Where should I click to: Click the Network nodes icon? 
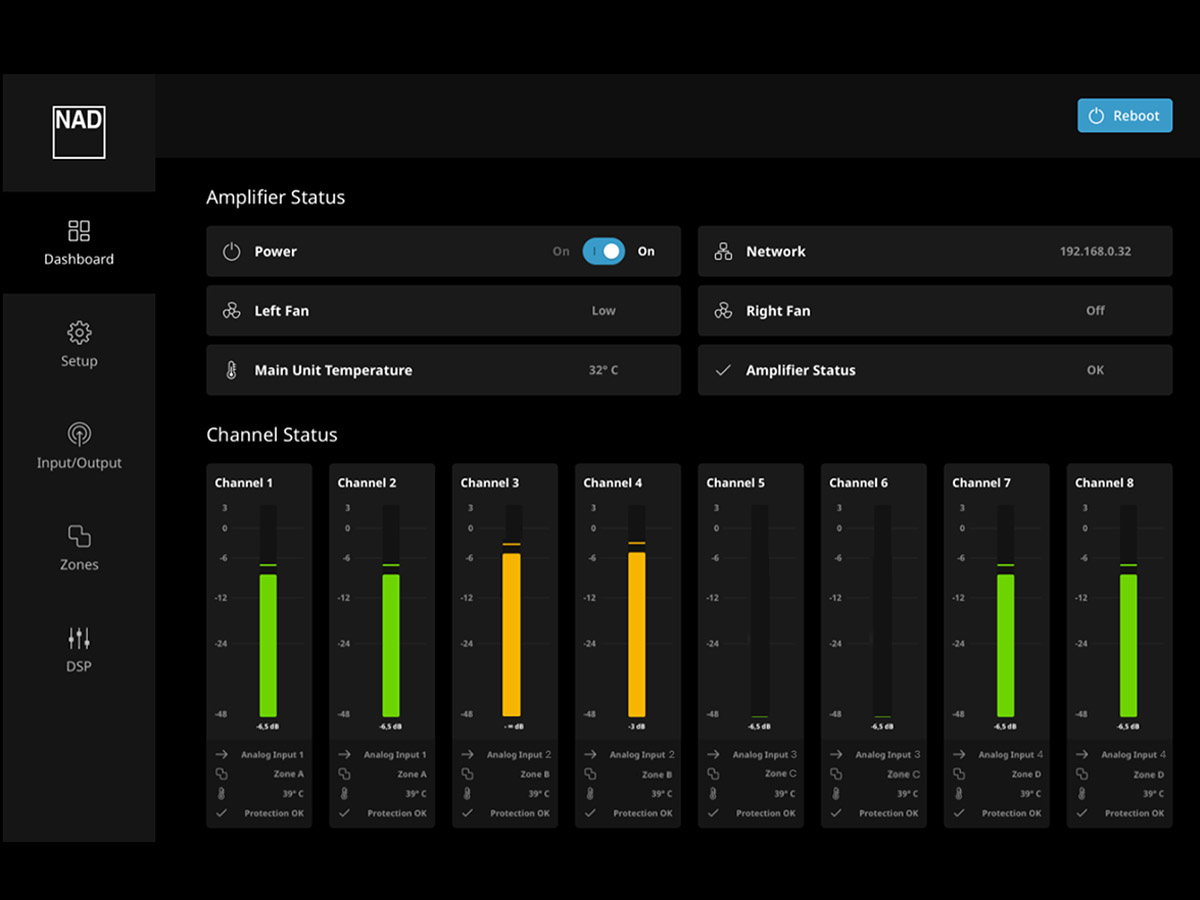(721, 251)
